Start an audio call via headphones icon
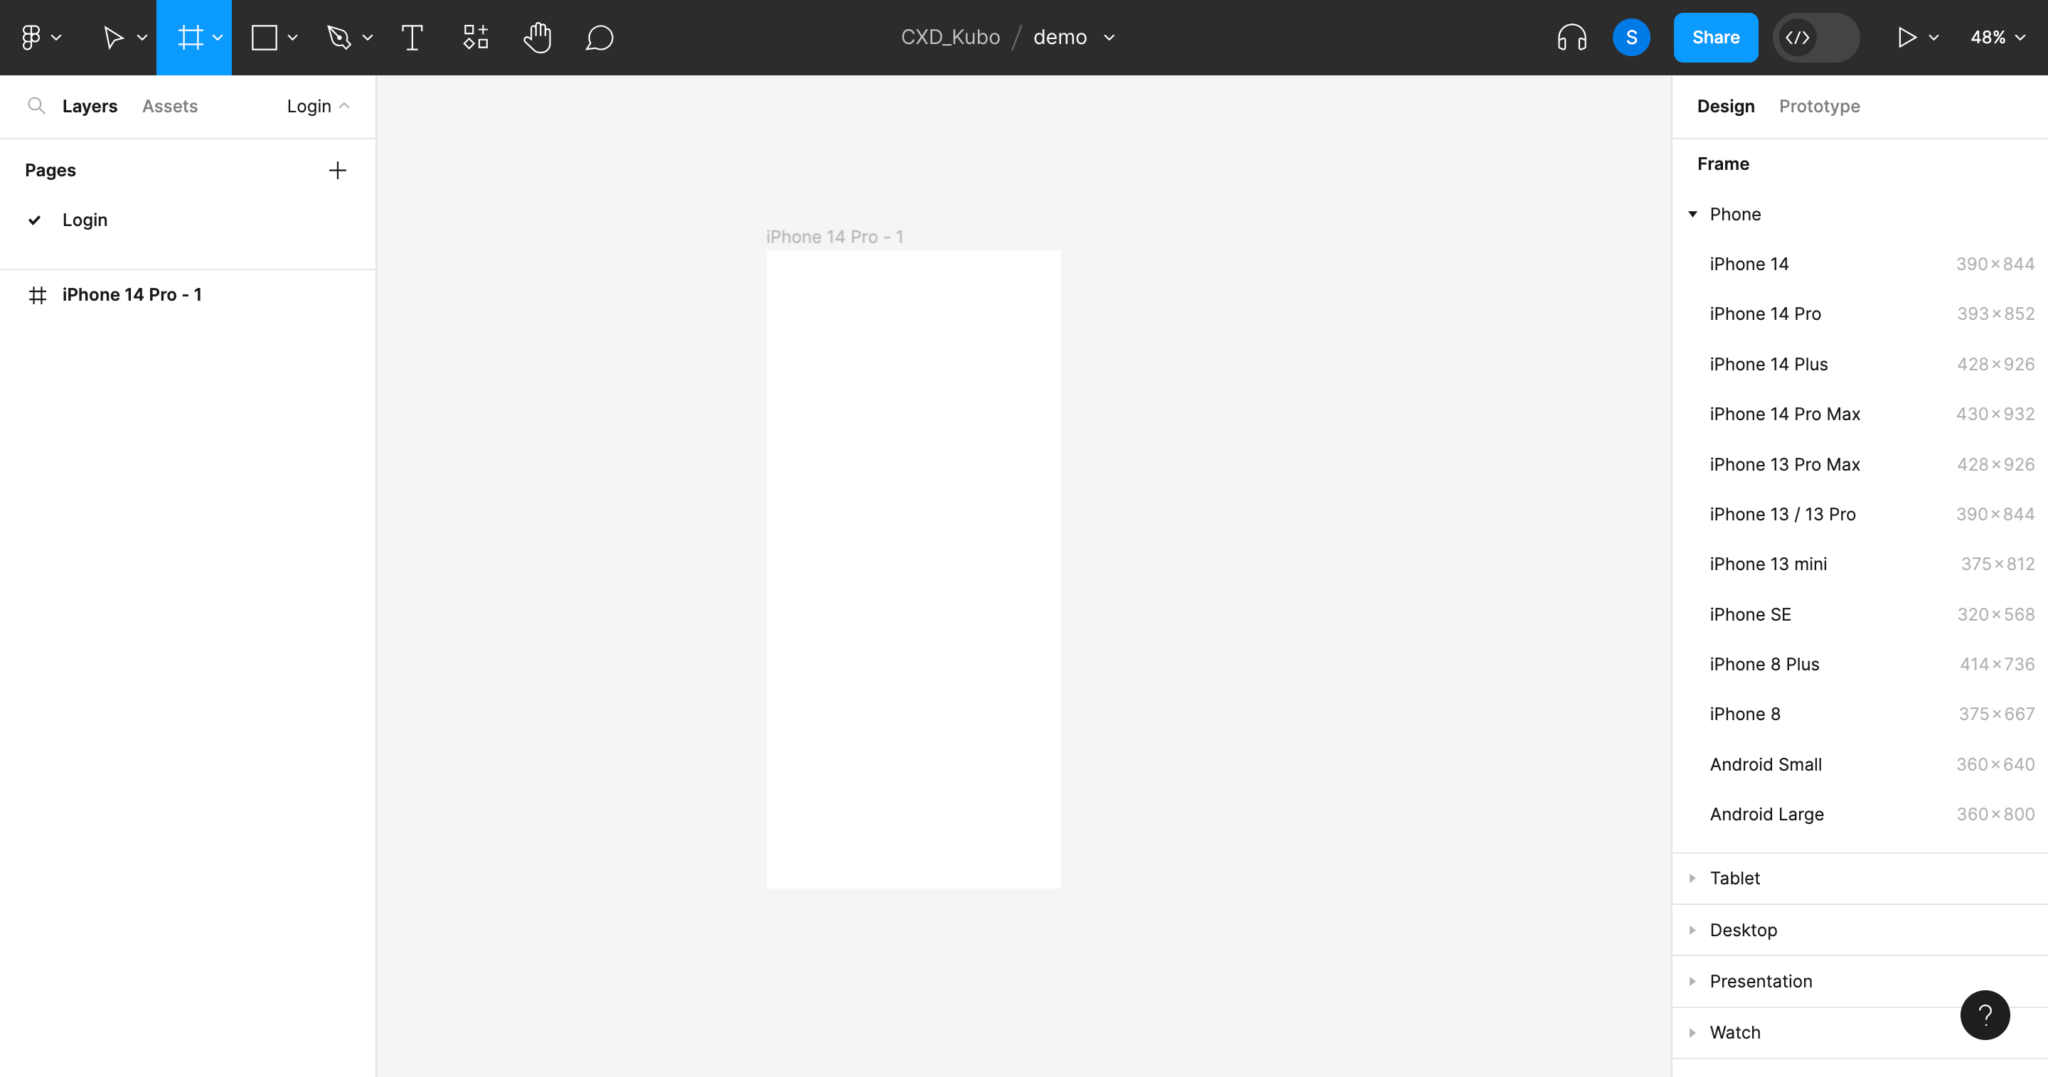 [1571, 37]
